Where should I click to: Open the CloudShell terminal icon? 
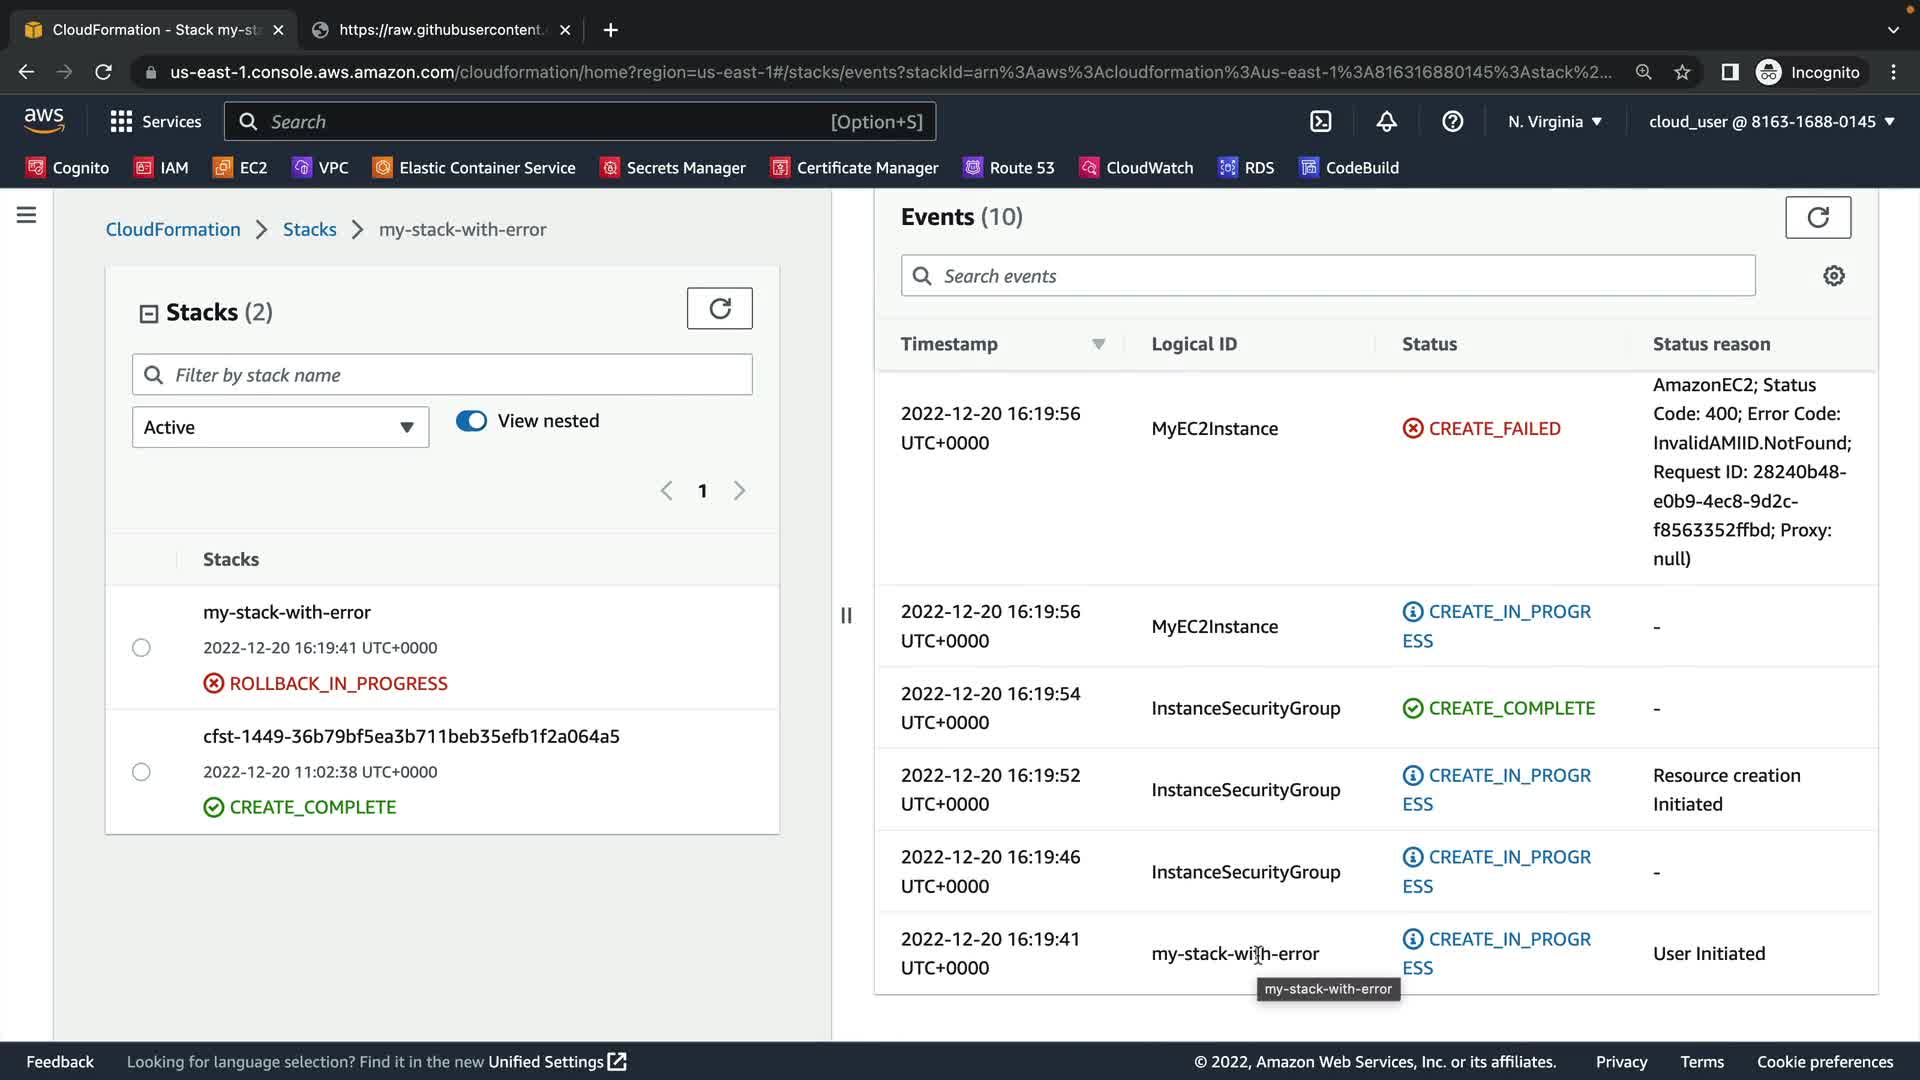(1321, 122)
